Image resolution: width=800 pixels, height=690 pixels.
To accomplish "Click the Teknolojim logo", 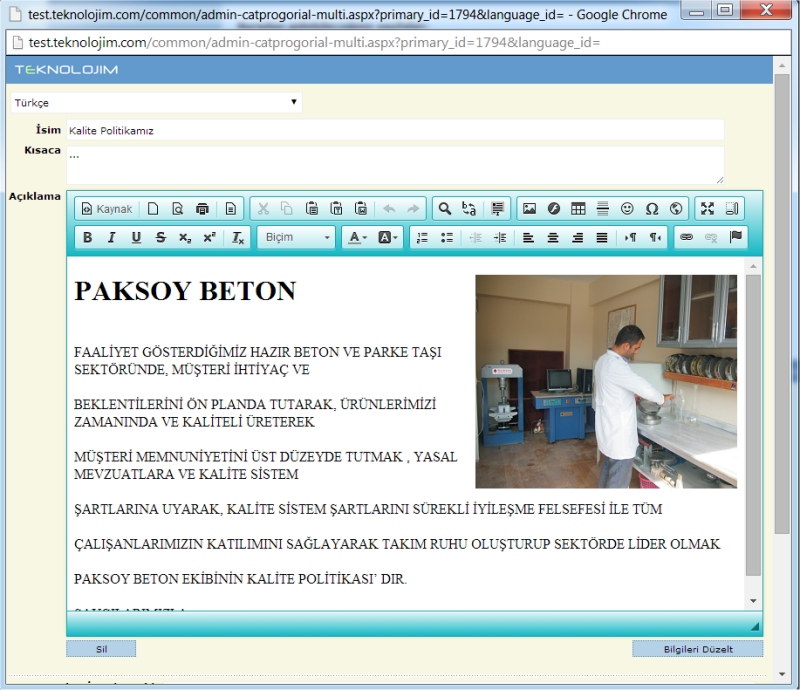I will pyautogui.click(x=66, y=70).
